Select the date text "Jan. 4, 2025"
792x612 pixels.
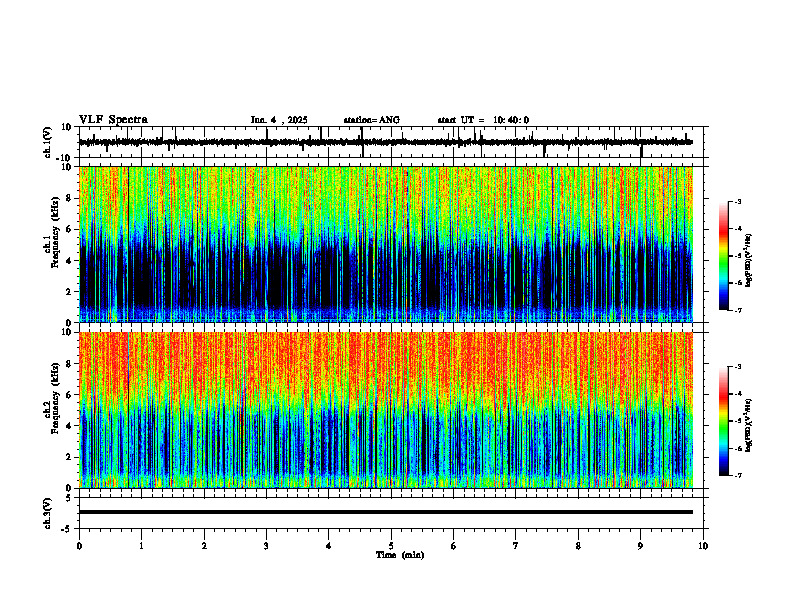click(279, 120)
